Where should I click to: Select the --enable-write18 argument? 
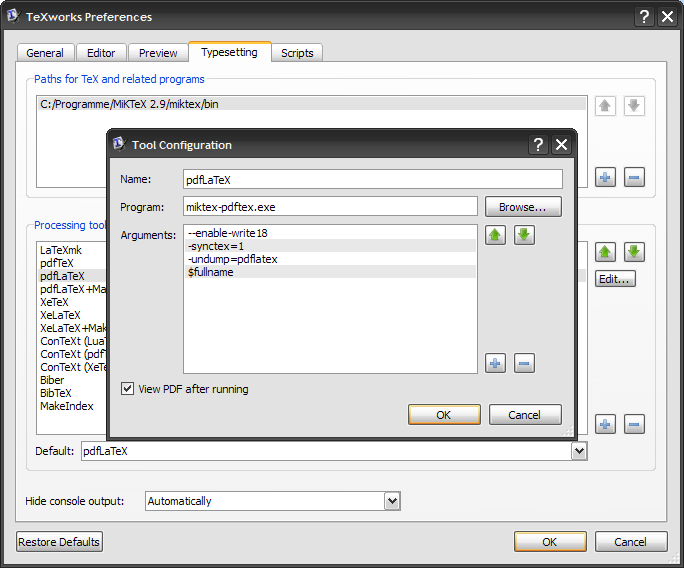click(x=330, y=233)
